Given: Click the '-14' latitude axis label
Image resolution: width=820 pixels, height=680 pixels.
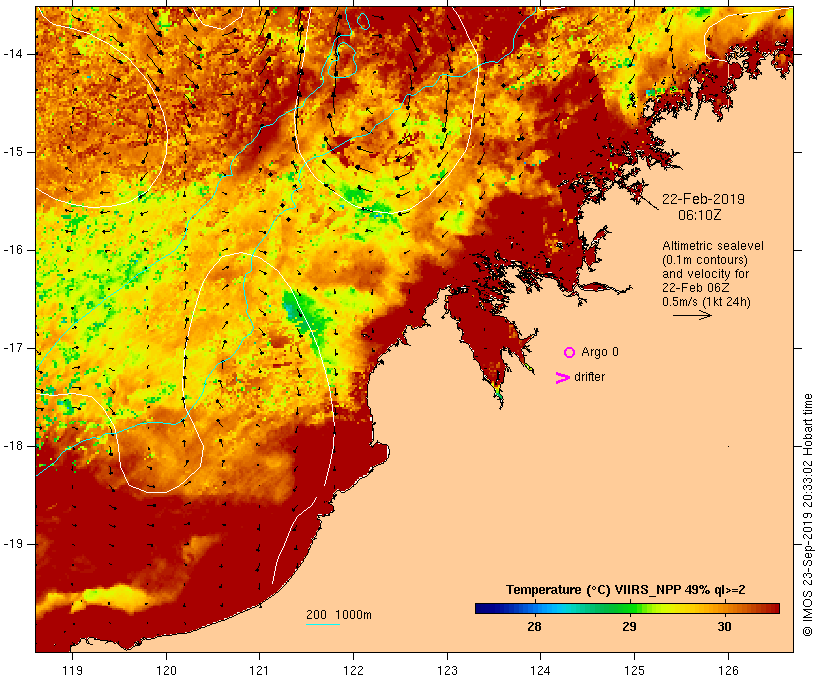Looking at the screenshot, I should [x=13, y=54].
